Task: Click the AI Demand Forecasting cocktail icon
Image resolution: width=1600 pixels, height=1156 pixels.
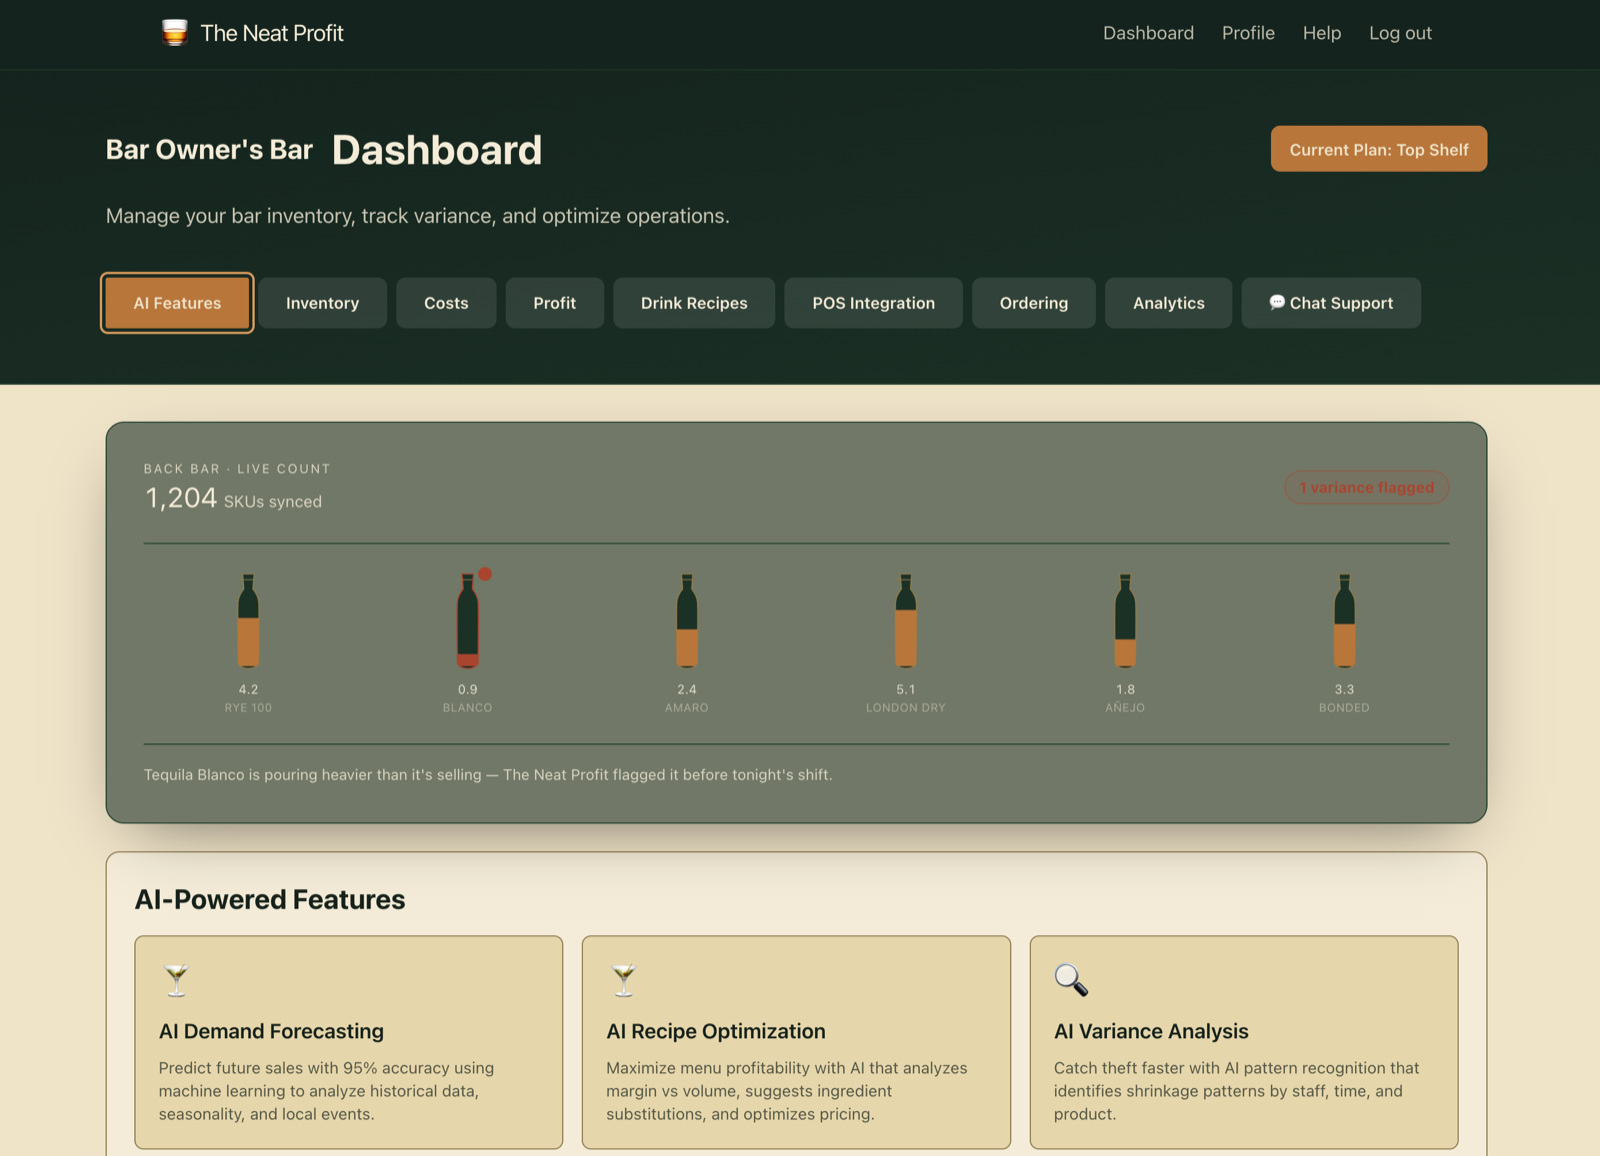Action: (x=176, y=980)
